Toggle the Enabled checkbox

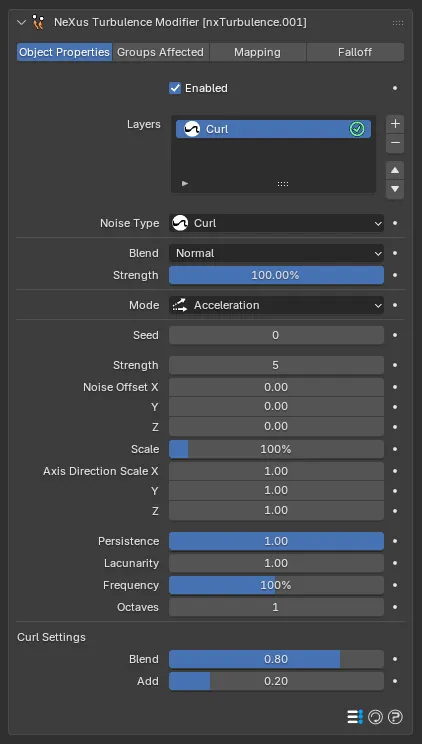point(175,88)
